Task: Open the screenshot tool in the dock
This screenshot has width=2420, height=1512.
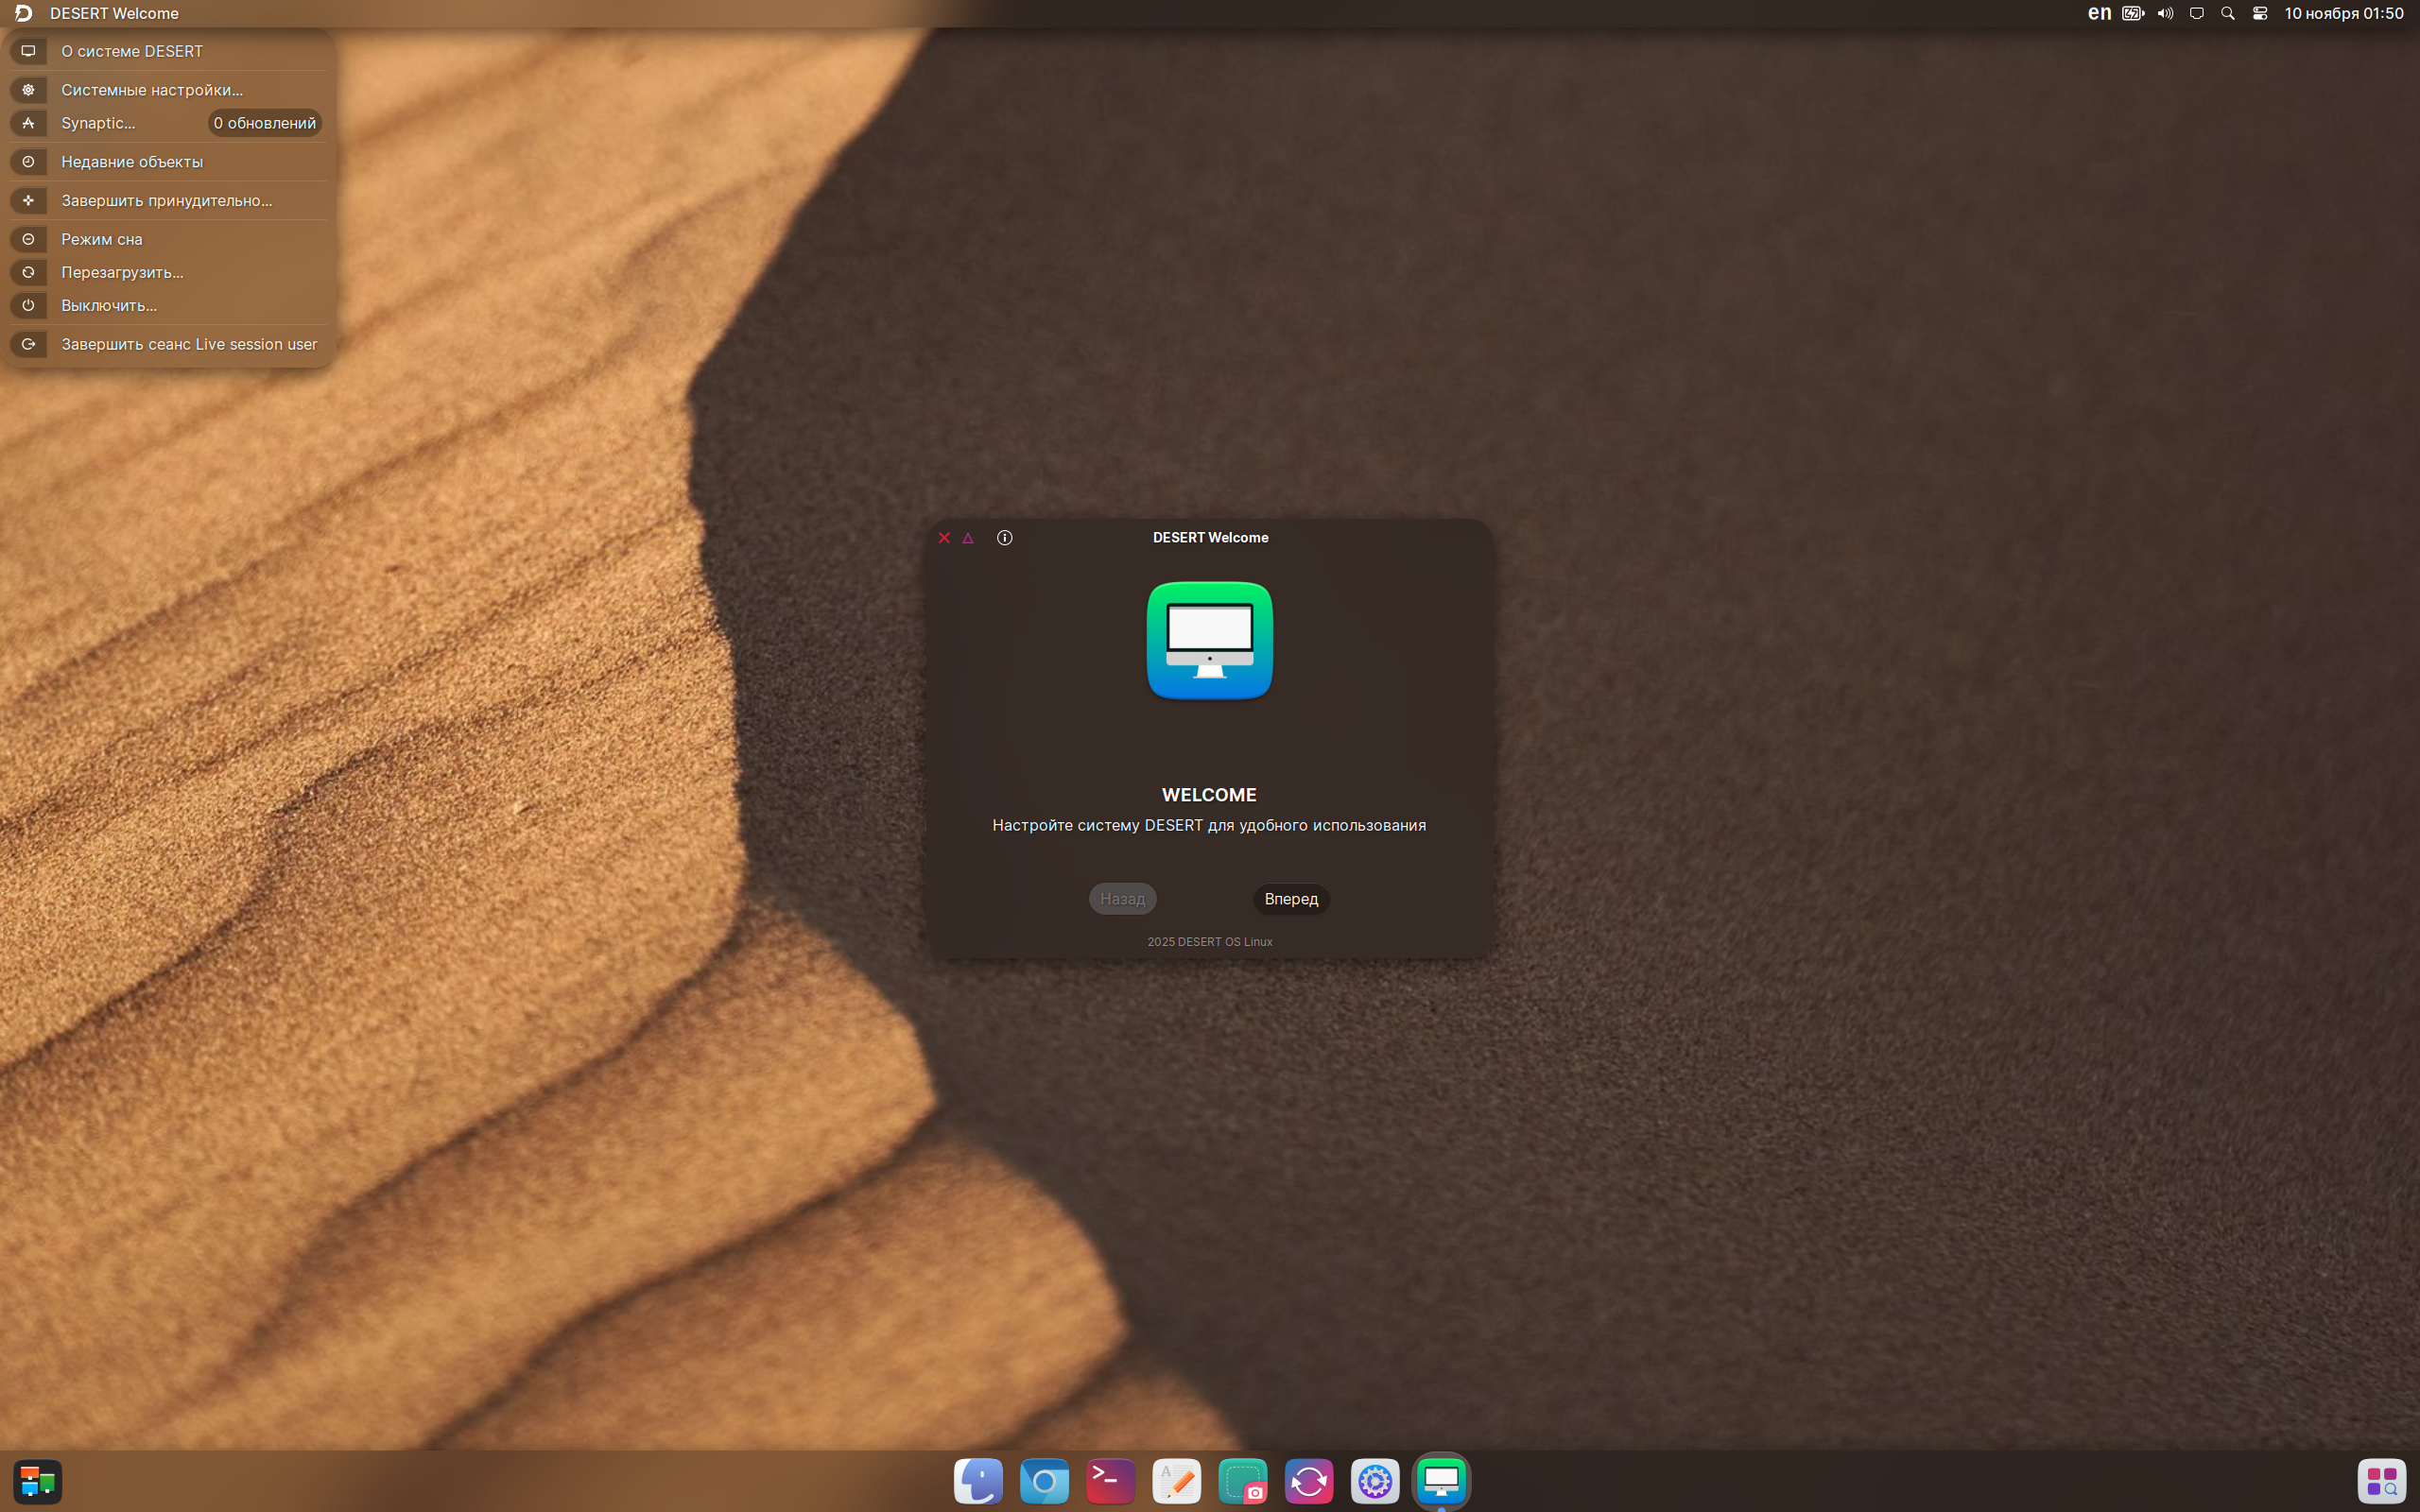Action: pos(1243,1481)
